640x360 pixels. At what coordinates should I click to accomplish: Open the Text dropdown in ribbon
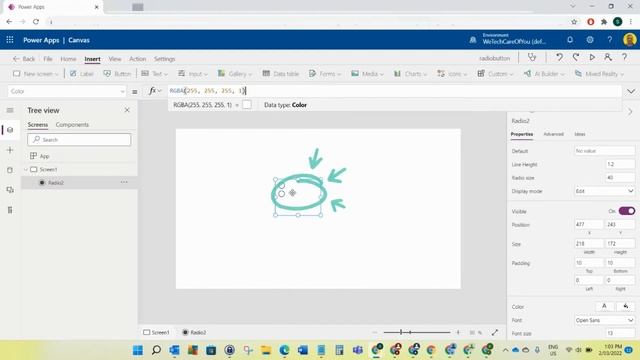click(154, 74)
